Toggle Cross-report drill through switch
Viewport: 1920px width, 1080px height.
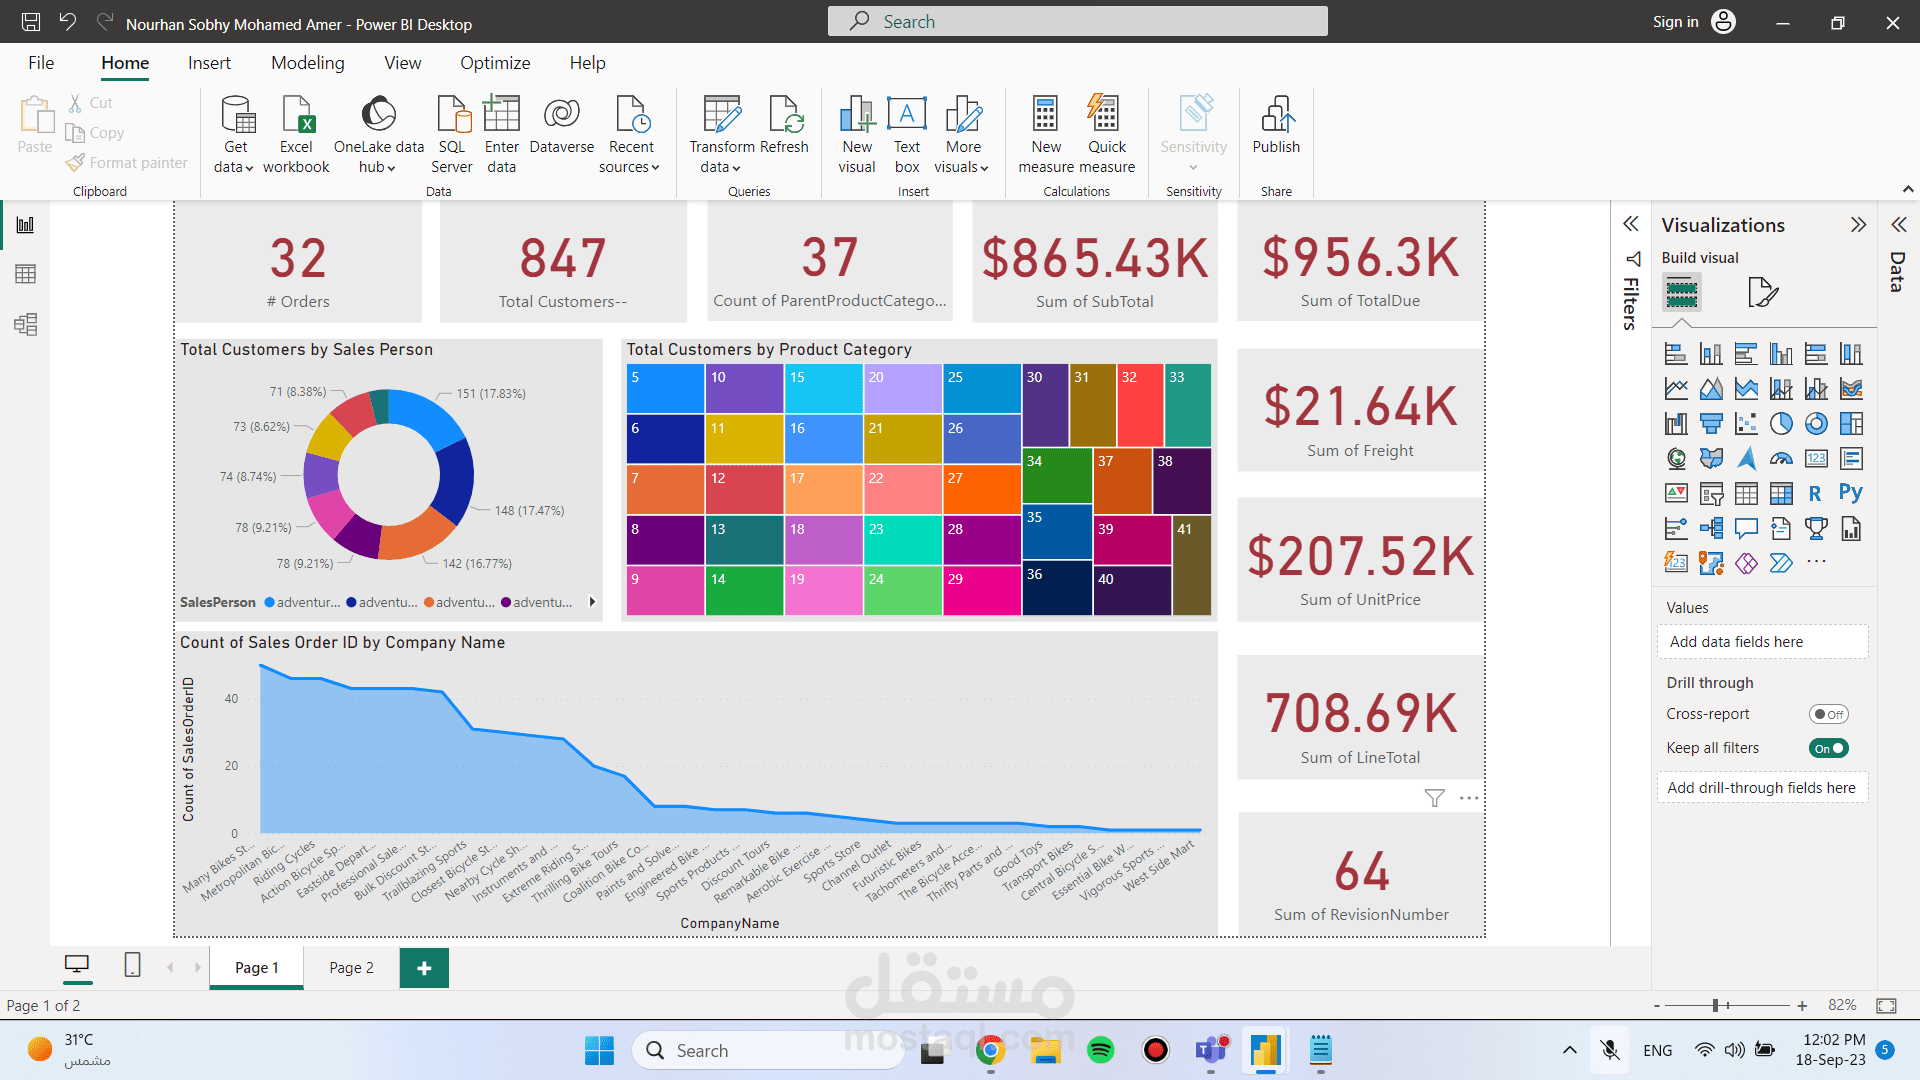pos(1828,714)
